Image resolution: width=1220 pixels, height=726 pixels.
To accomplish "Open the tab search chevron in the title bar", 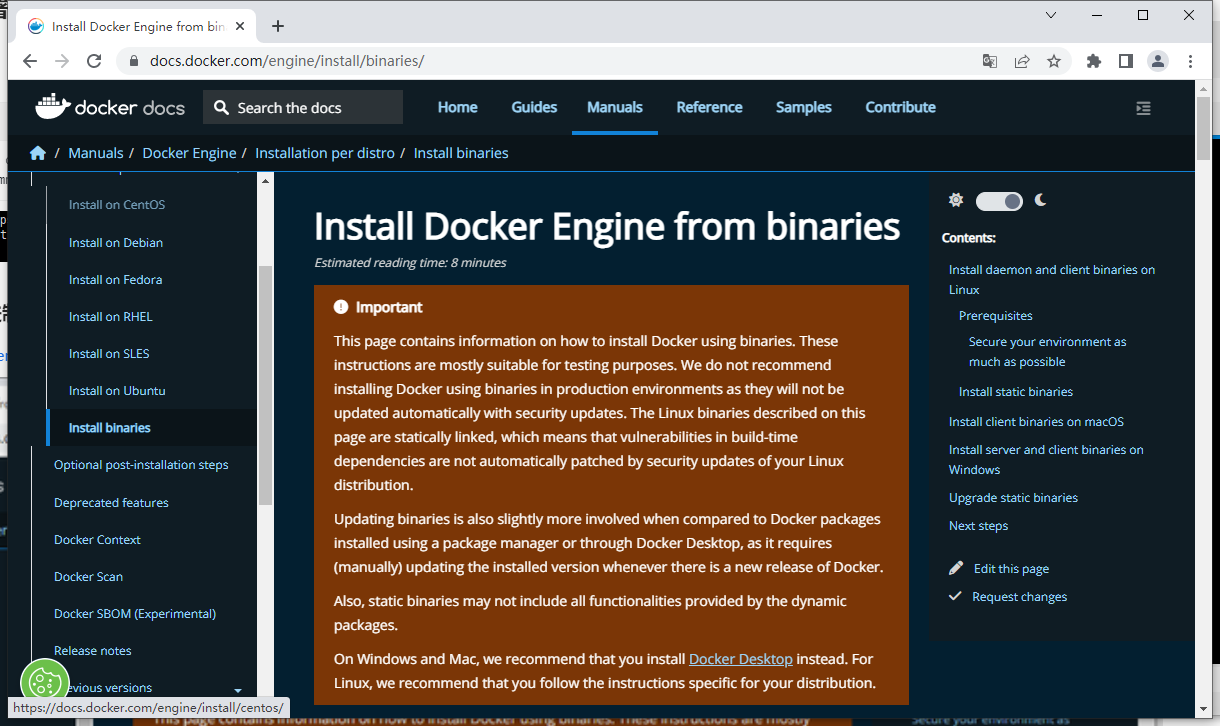I will pyautogui.click(x=1051, y=15).
